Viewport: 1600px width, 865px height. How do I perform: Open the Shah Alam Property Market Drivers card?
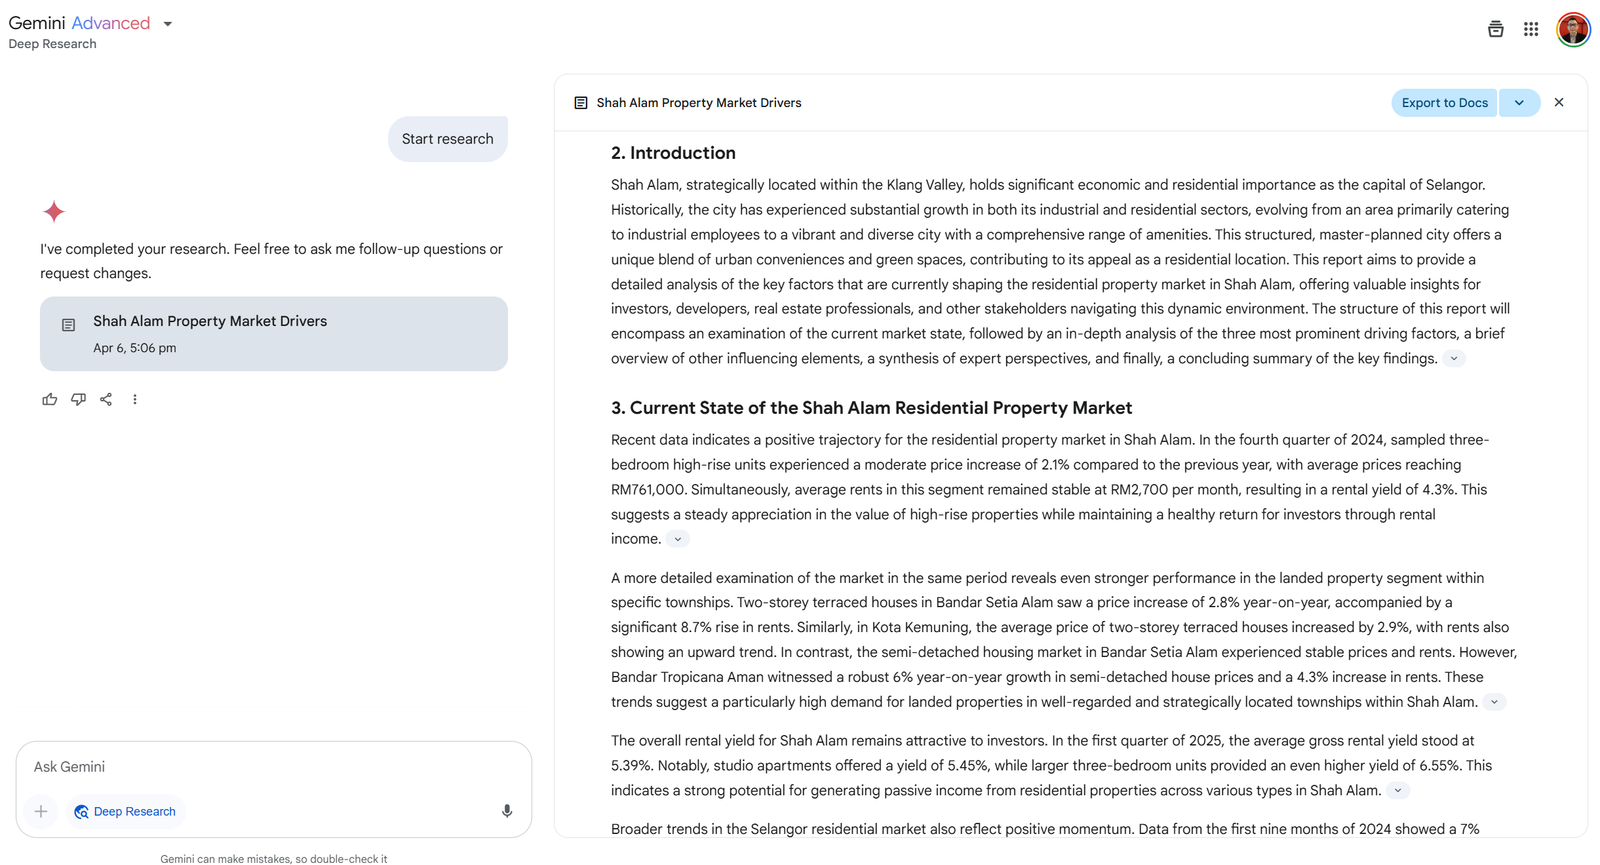pos(274,334)
